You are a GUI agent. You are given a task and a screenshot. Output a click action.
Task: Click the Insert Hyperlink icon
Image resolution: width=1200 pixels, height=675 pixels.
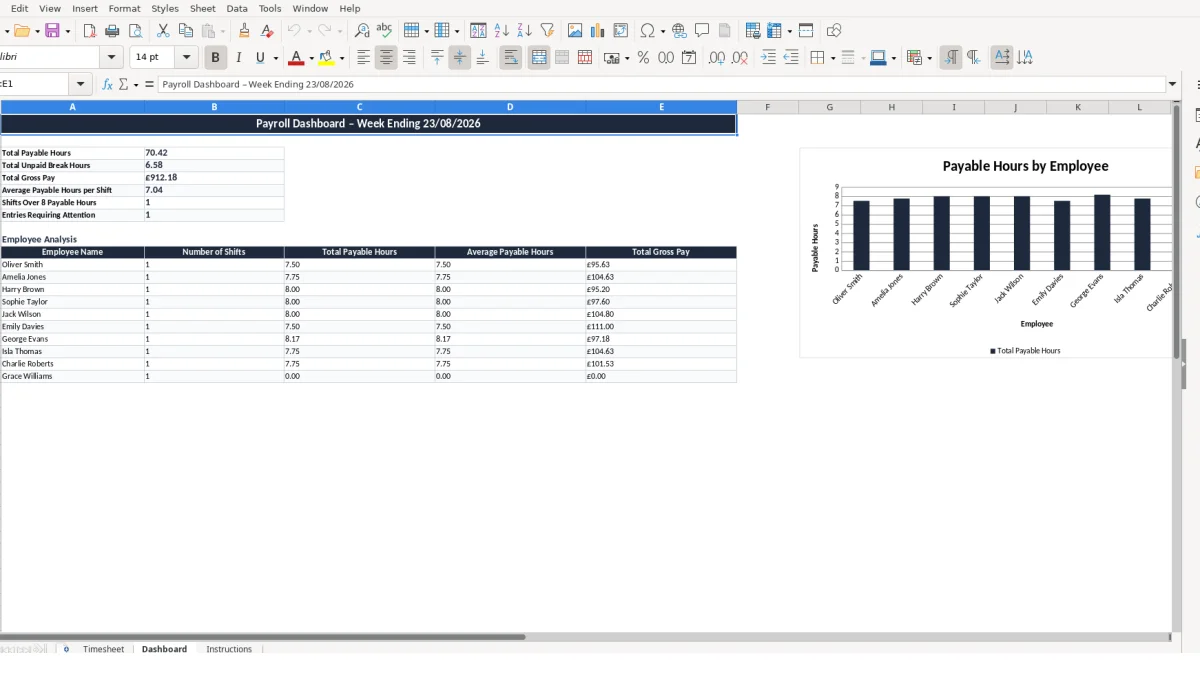tap(679, 31)
